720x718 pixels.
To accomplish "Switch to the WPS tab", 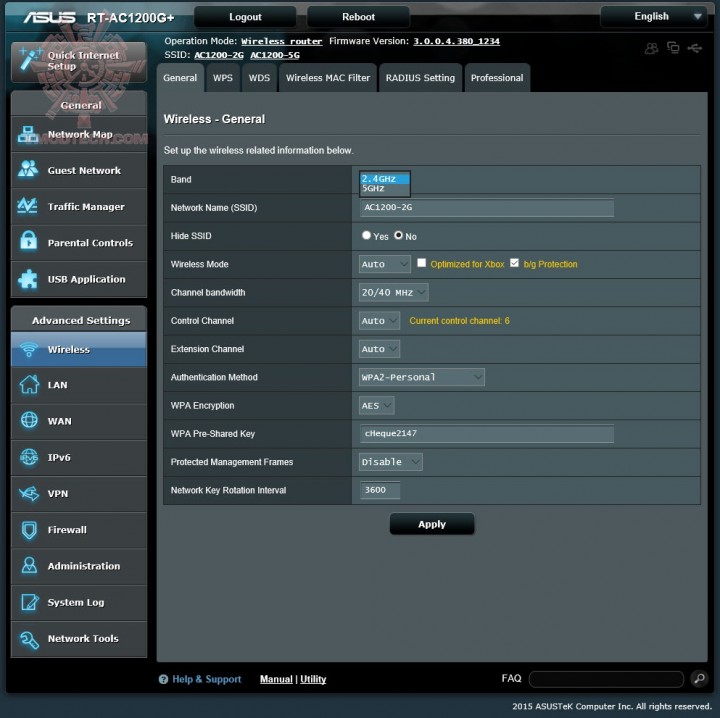I will click(223, 78).
